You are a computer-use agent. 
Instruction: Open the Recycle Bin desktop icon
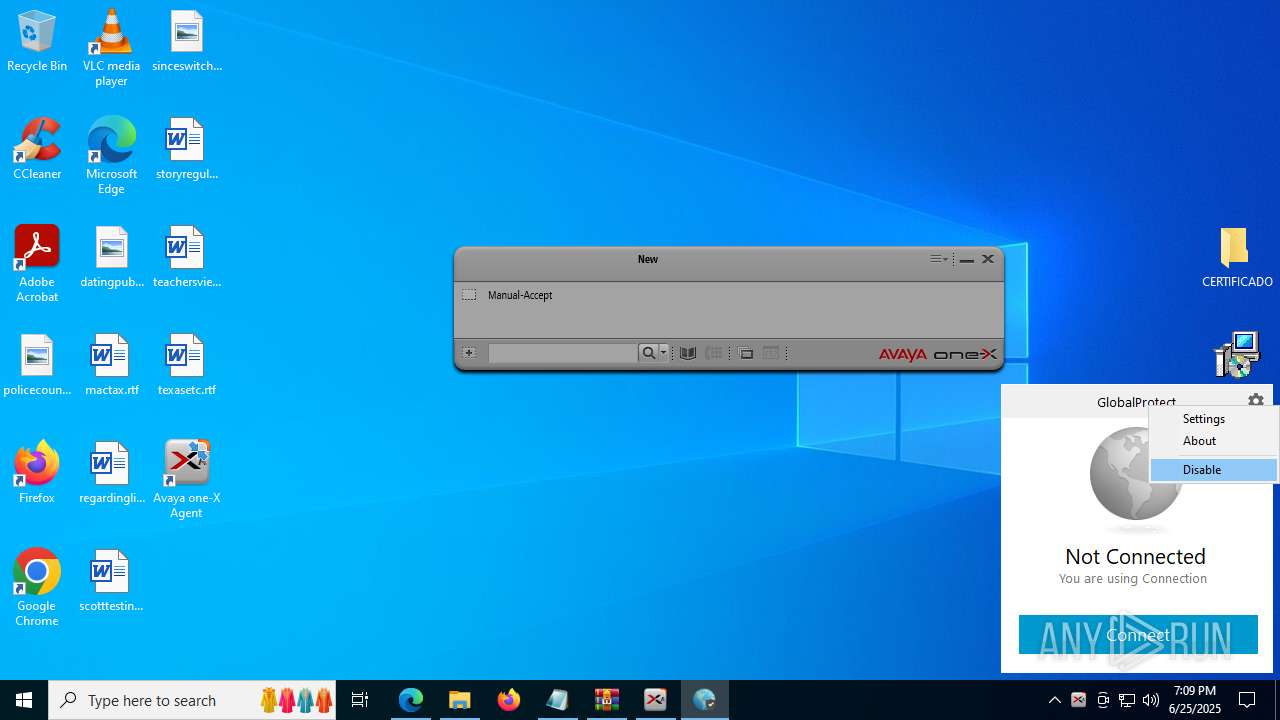pyautogui.click(x=37, y=42)
